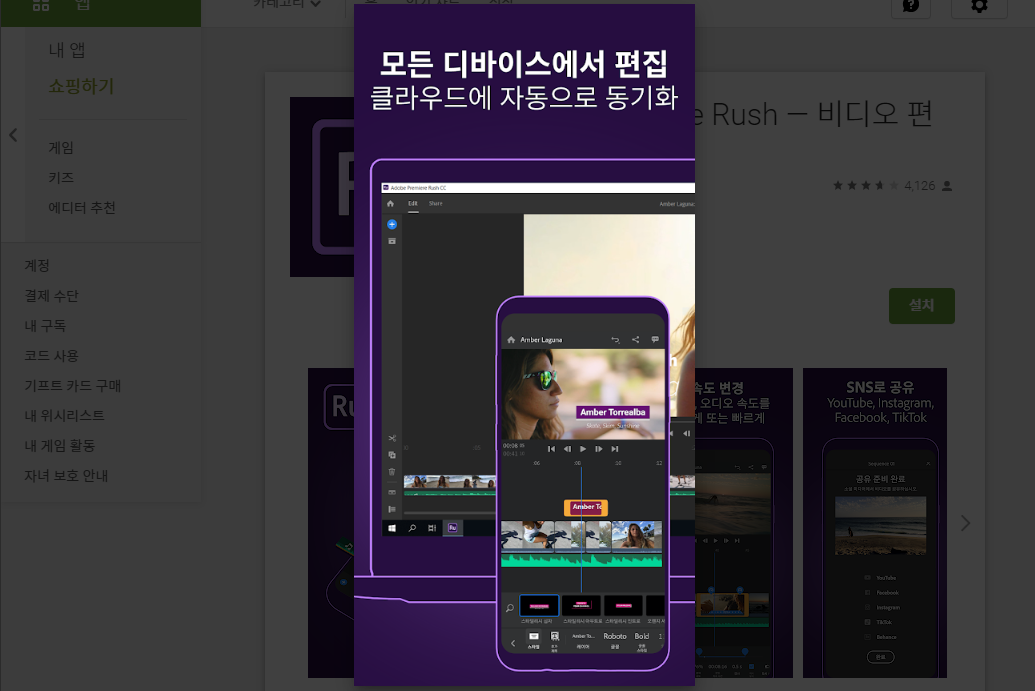
Task: Open the help icon in top bar
Action: (x=911, y=7)
